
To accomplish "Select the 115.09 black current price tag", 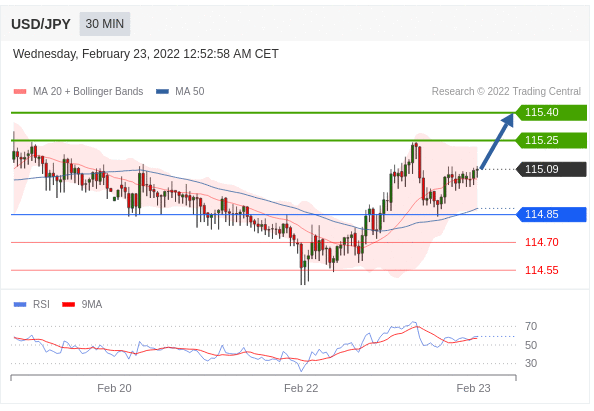I will coord(551,169).
